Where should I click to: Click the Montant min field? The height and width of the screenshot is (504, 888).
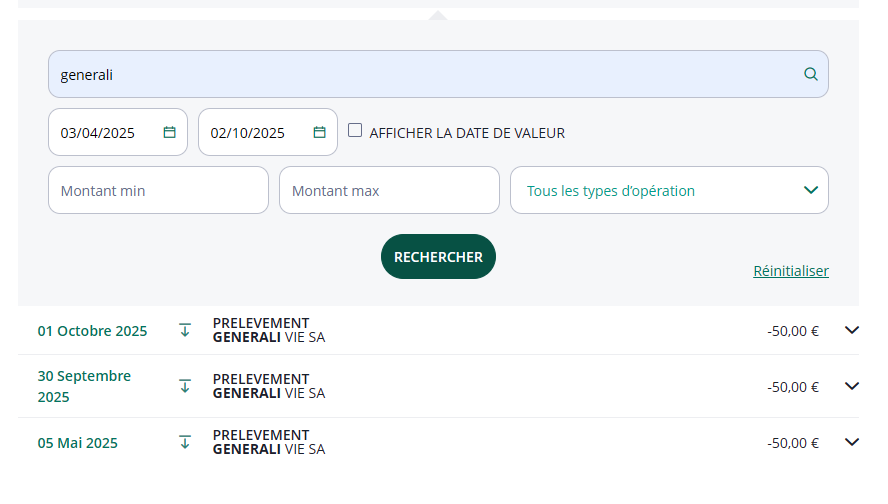[158, 190]
